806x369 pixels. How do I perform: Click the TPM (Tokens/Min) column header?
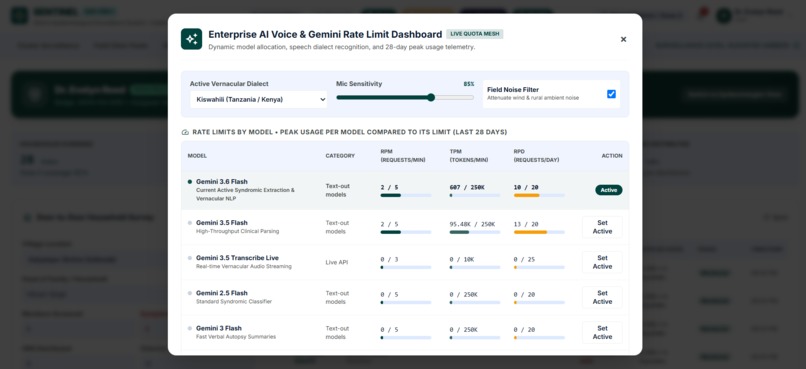pos(469,156)
